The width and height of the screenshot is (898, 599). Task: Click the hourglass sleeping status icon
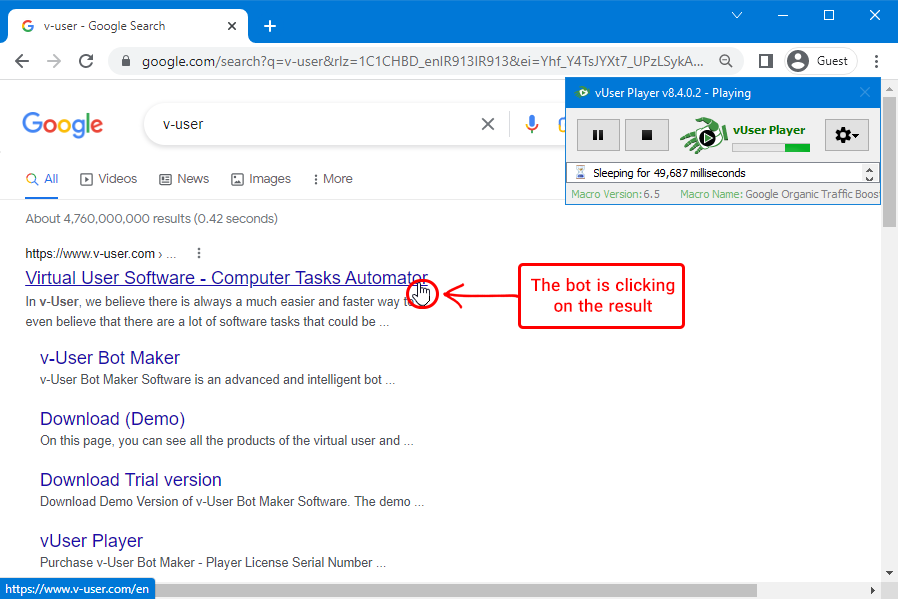click(580, 172)
